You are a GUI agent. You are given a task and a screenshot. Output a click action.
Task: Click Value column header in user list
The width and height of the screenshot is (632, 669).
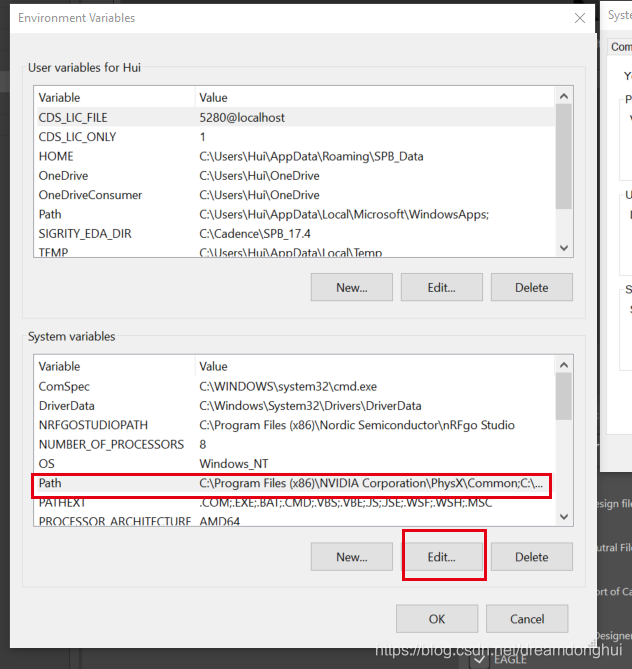pyautogui.click(x=376, y=98)
